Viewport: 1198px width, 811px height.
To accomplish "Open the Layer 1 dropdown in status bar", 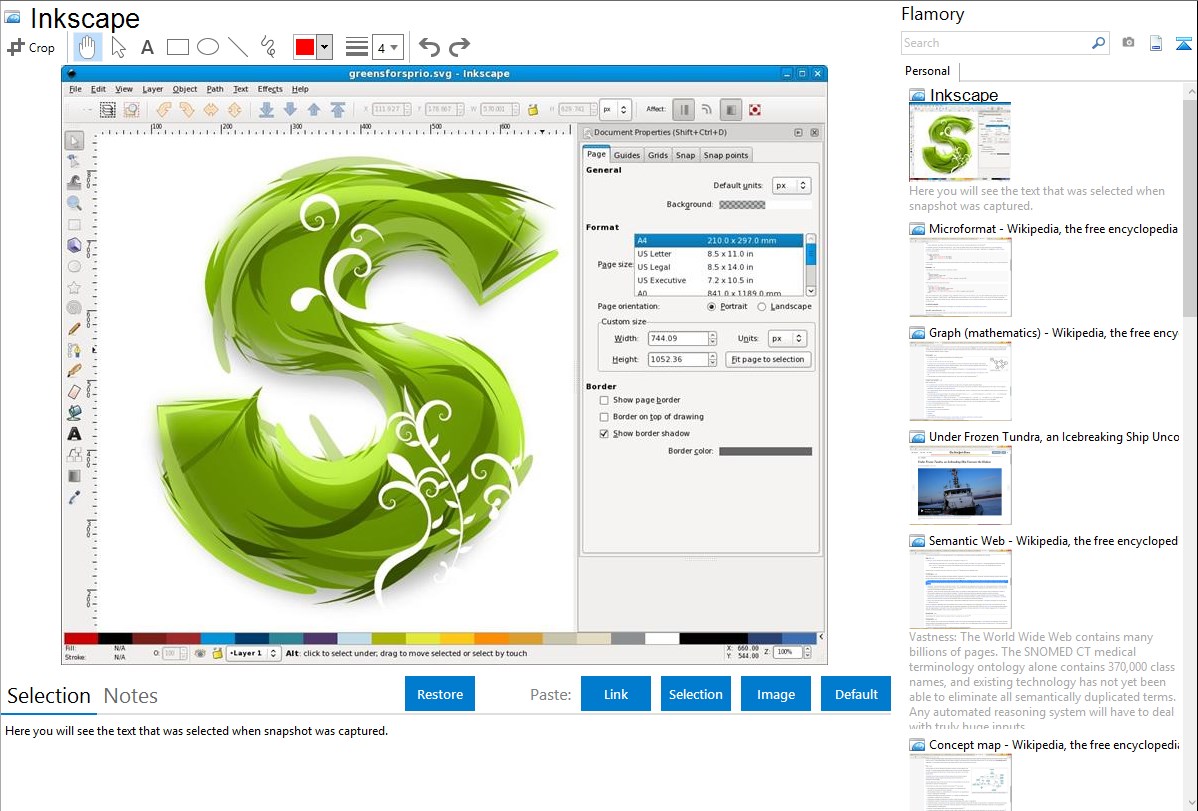I will 254,654.
